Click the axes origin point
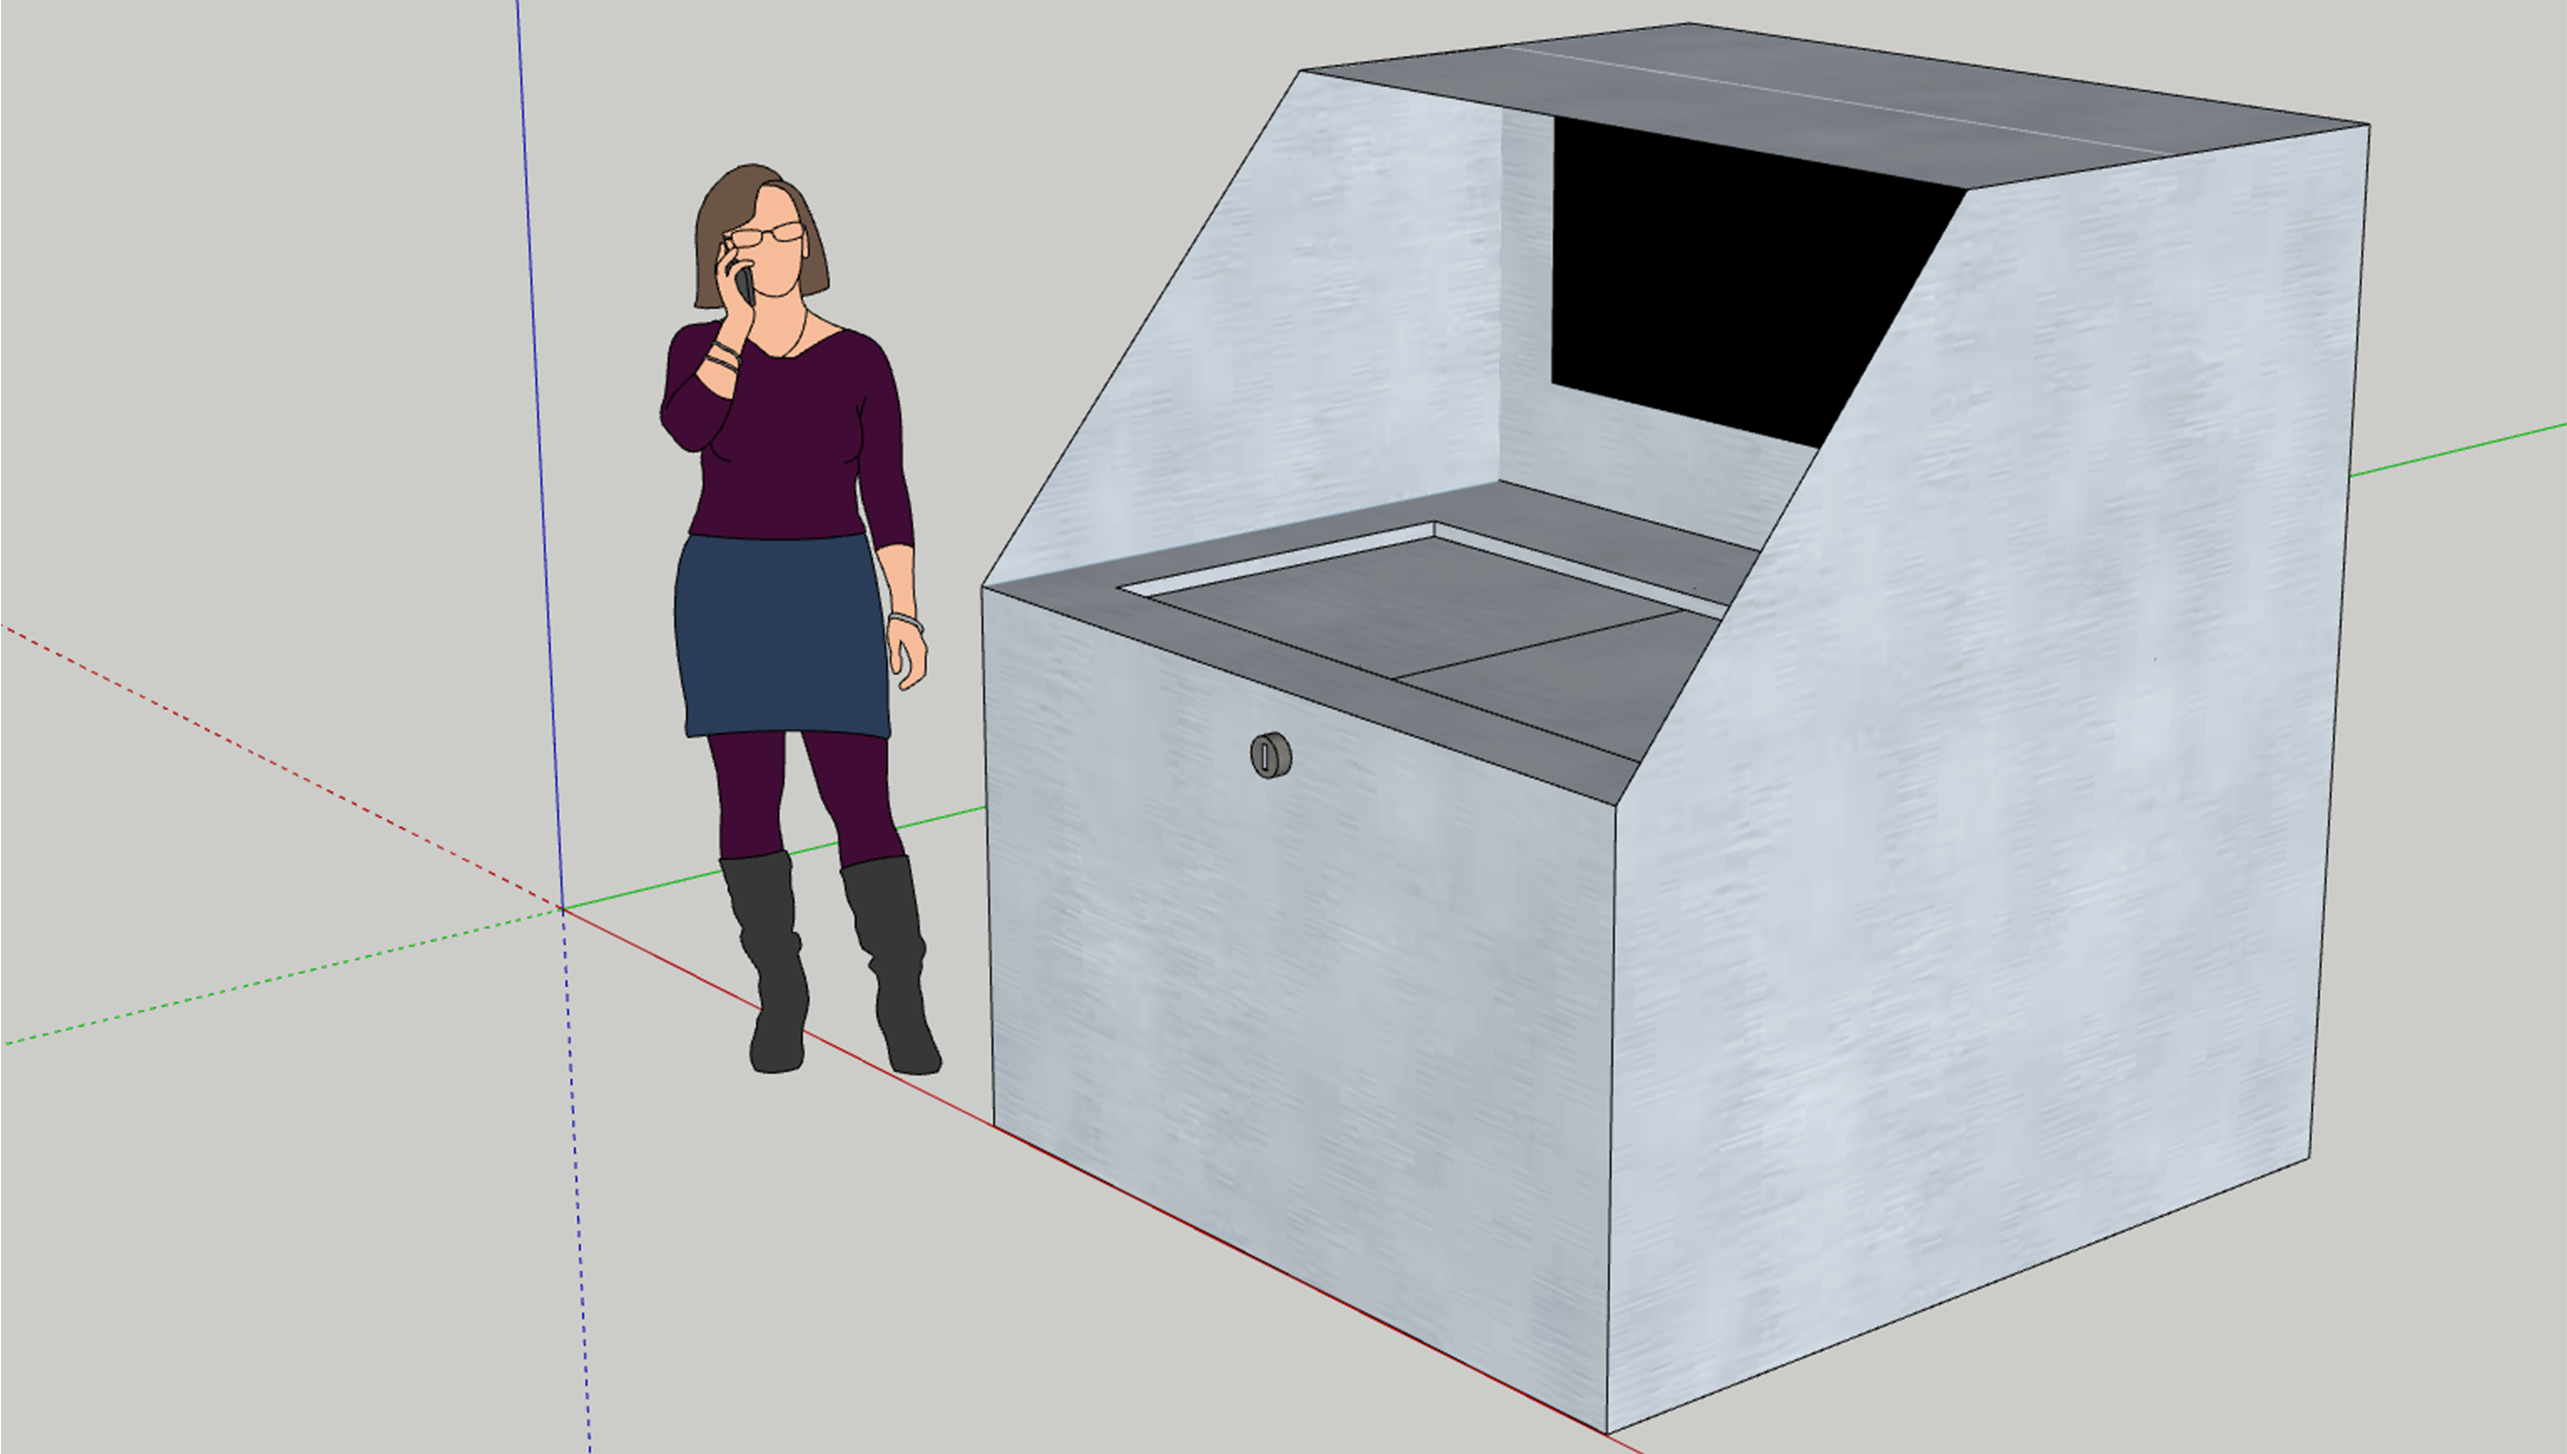This screenshot has width=2567, height=1454. (562, 909)
